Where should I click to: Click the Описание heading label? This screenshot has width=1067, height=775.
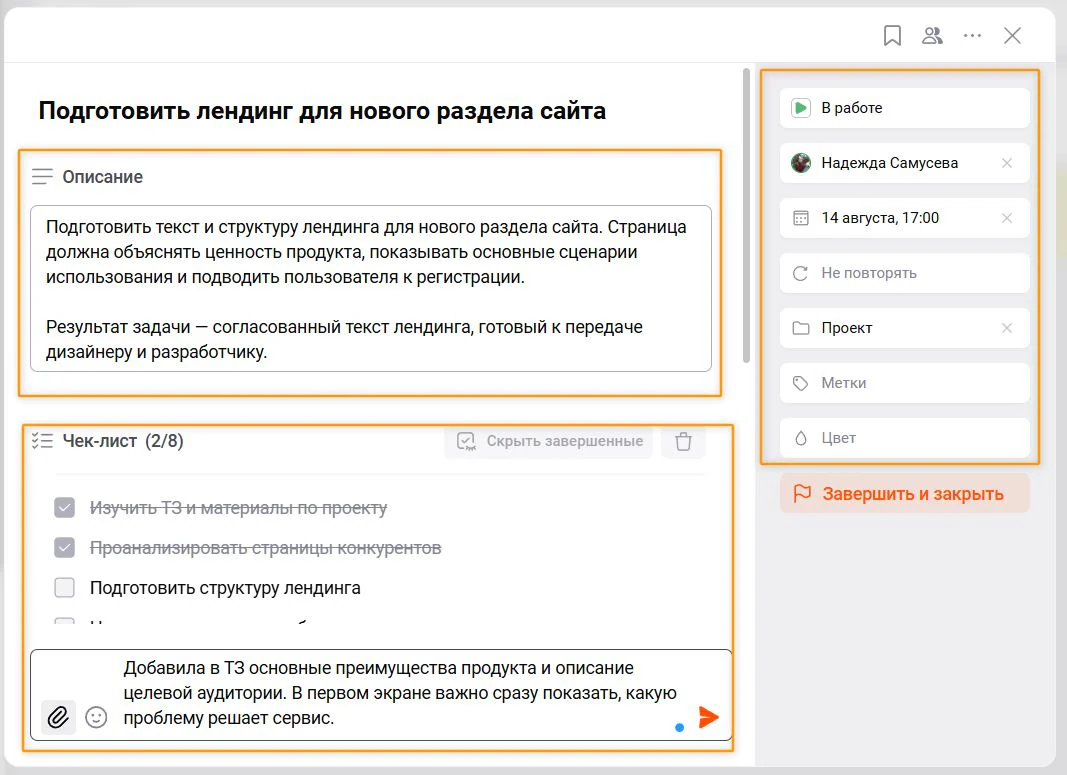click(103, 177)
